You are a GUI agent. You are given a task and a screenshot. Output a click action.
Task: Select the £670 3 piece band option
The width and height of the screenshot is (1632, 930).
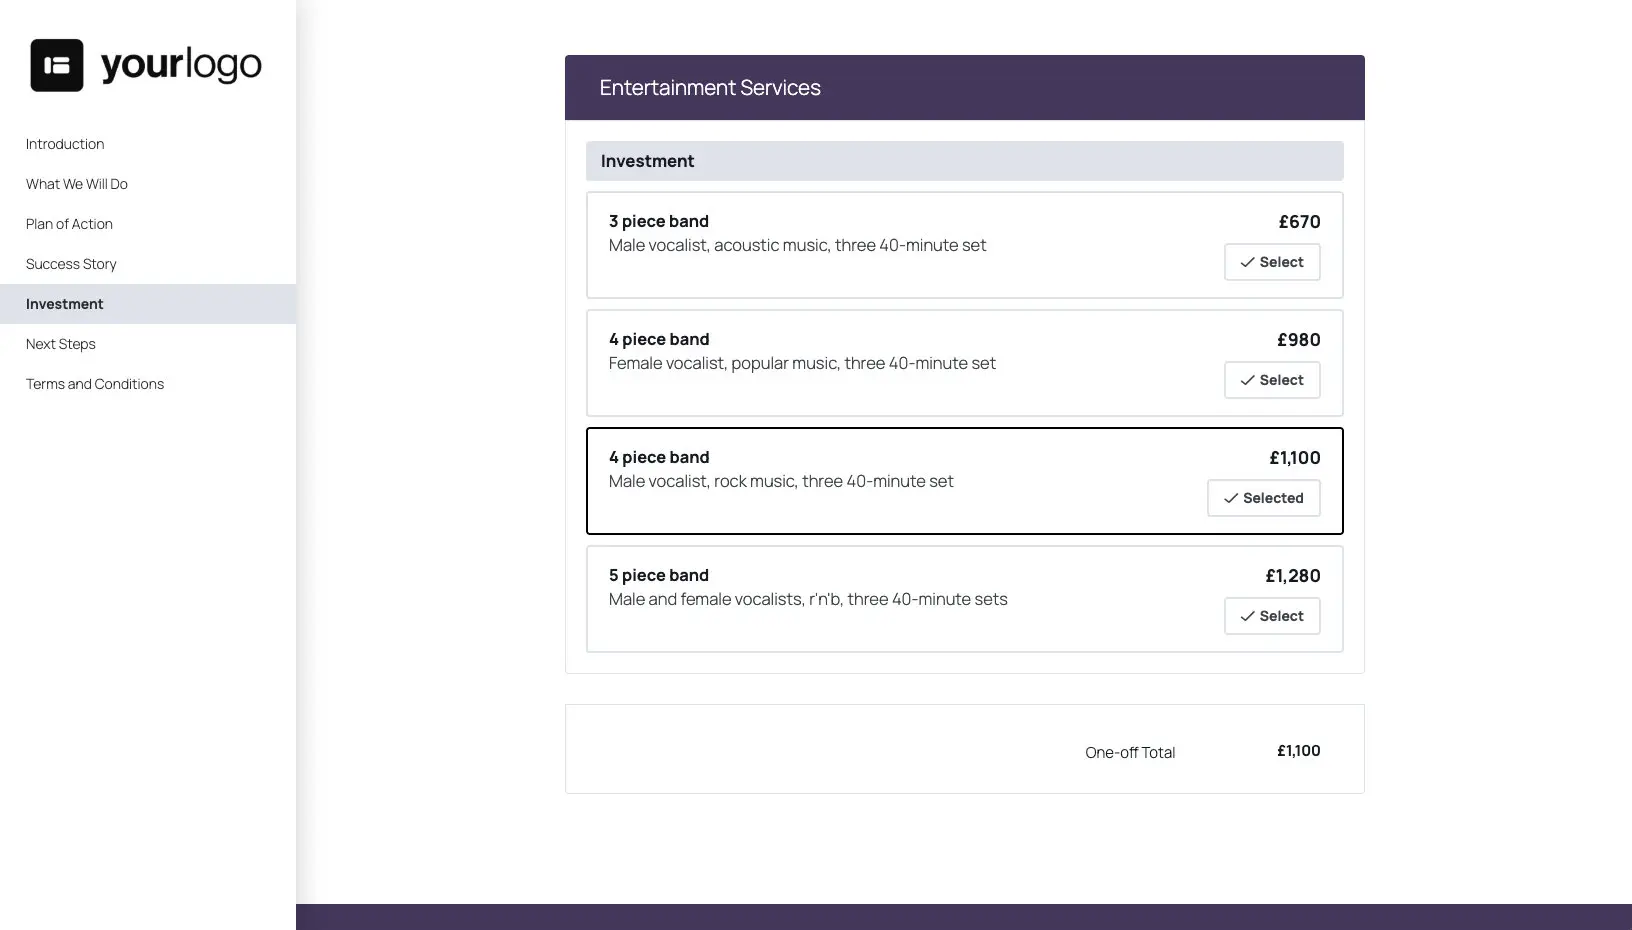click(x=1272, y=262)
